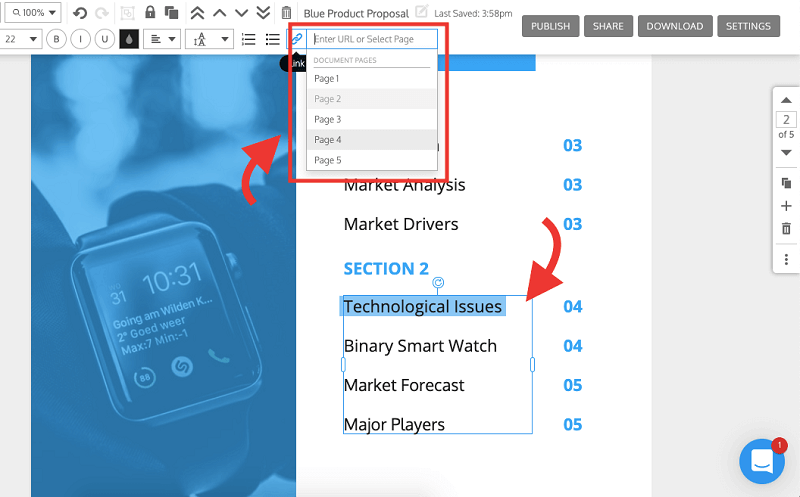
Task: Open text alignment dropdown
Action: pos(162,39)
